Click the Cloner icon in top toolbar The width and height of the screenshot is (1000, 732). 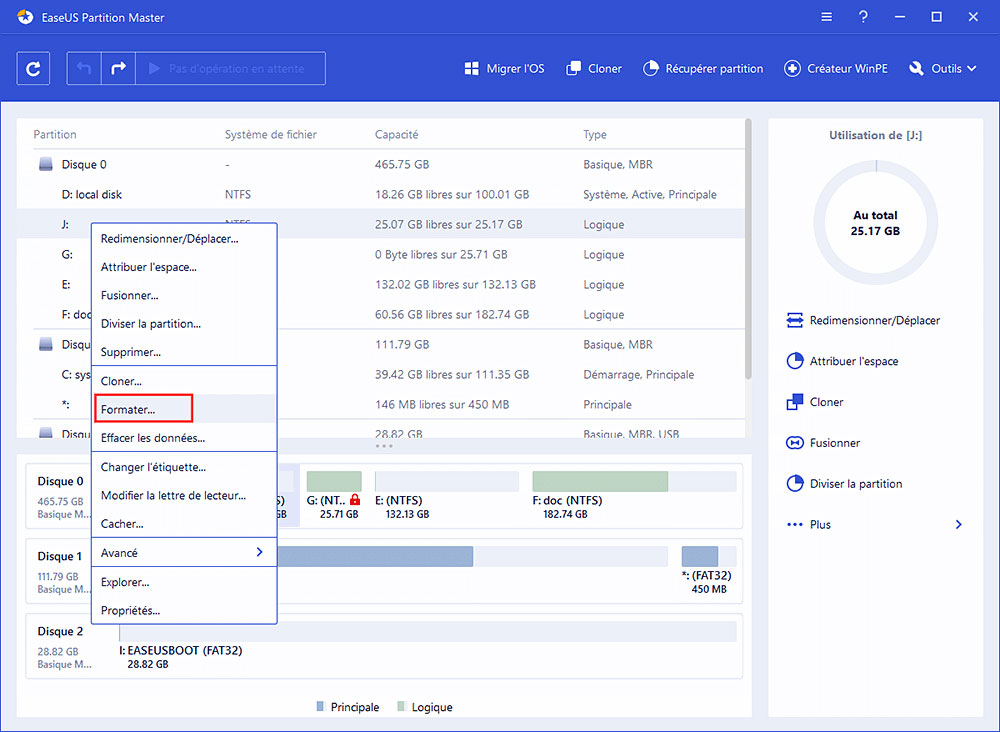point(573,68)
